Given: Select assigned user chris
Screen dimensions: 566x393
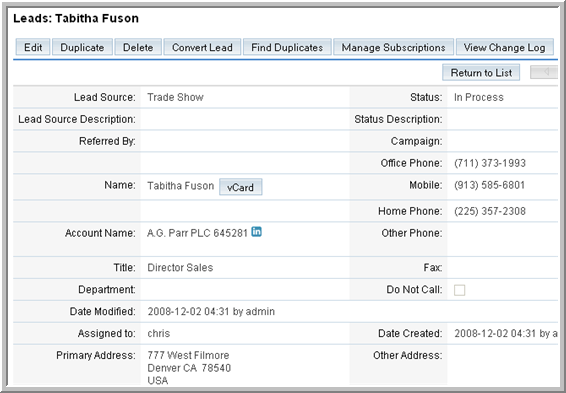Looking at the screenshot, I should tap(158, 333).
